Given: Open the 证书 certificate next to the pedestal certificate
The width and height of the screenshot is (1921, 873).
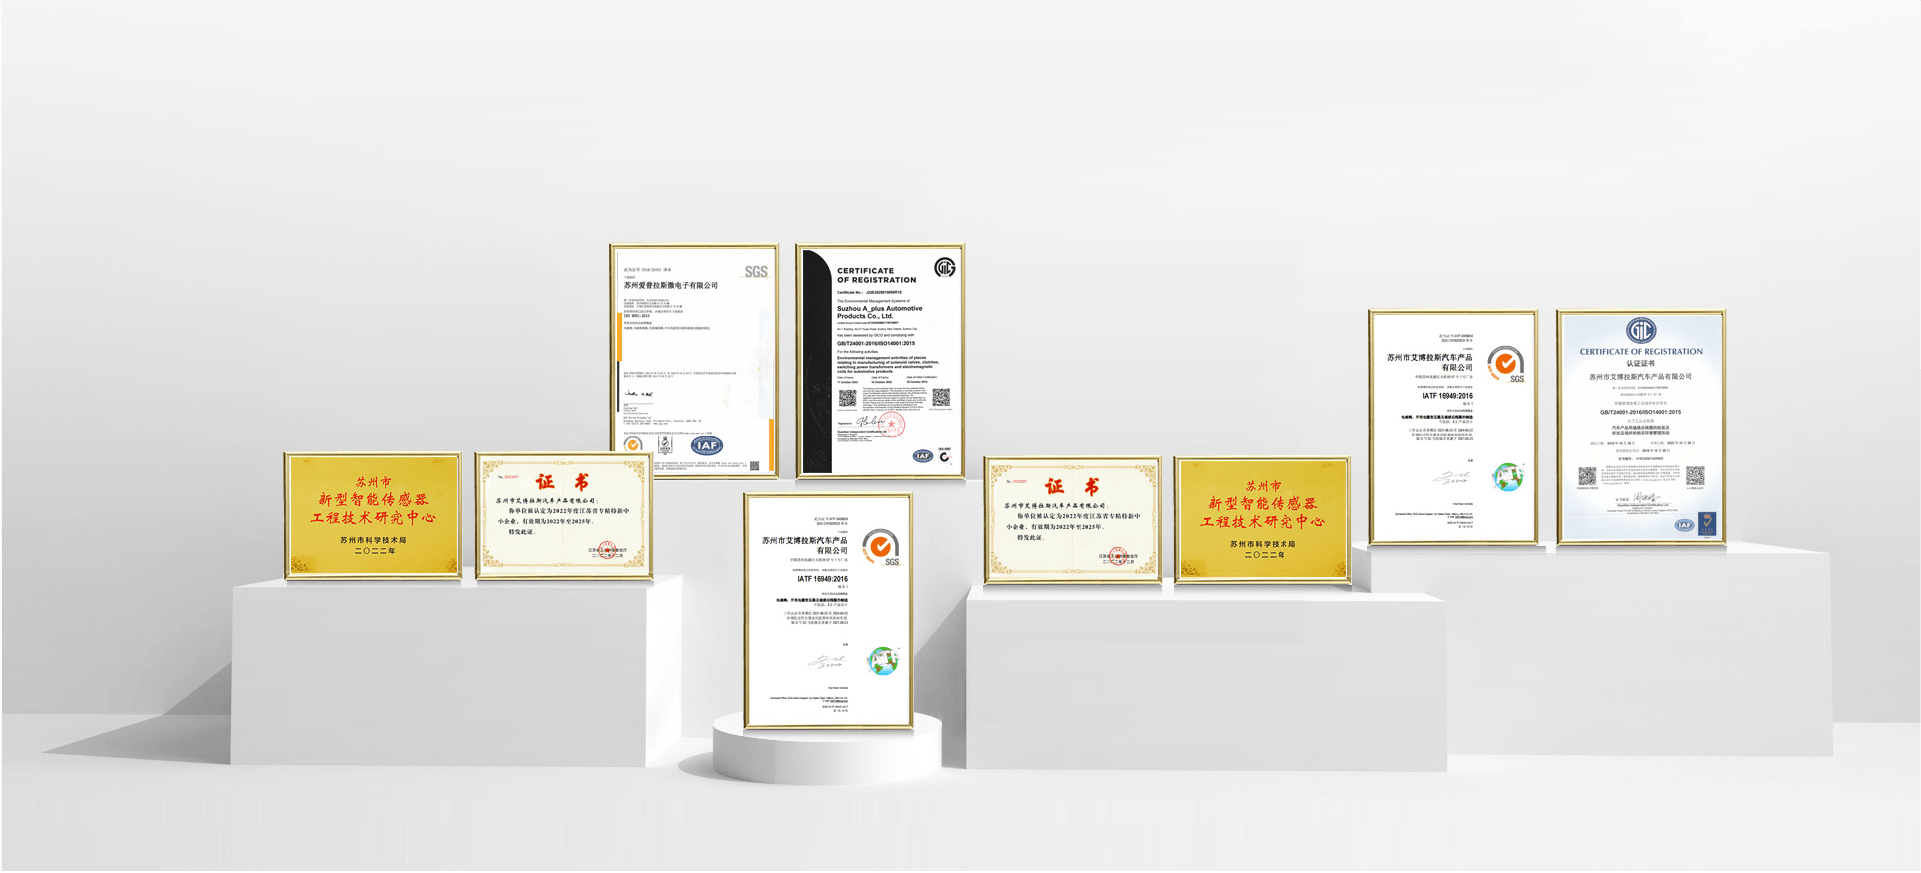Looking at the screenshot, I should [1073, 520].
